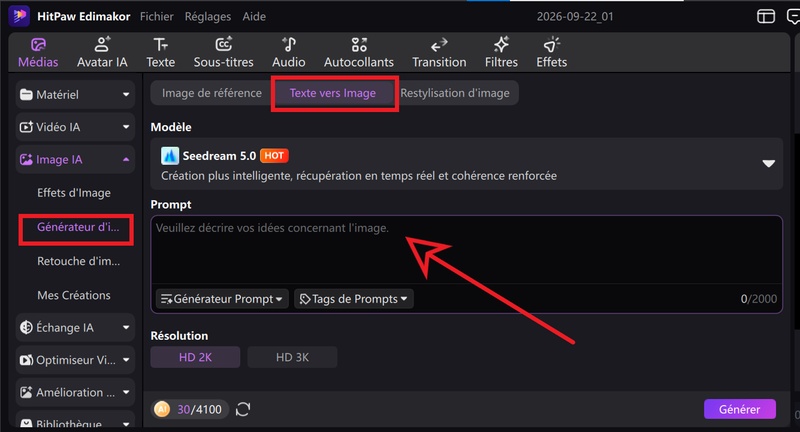The width and height of the screenshot is (800, 432).
Task: Select Retouche d'im... in sidebar
Action: click(79, 261)
